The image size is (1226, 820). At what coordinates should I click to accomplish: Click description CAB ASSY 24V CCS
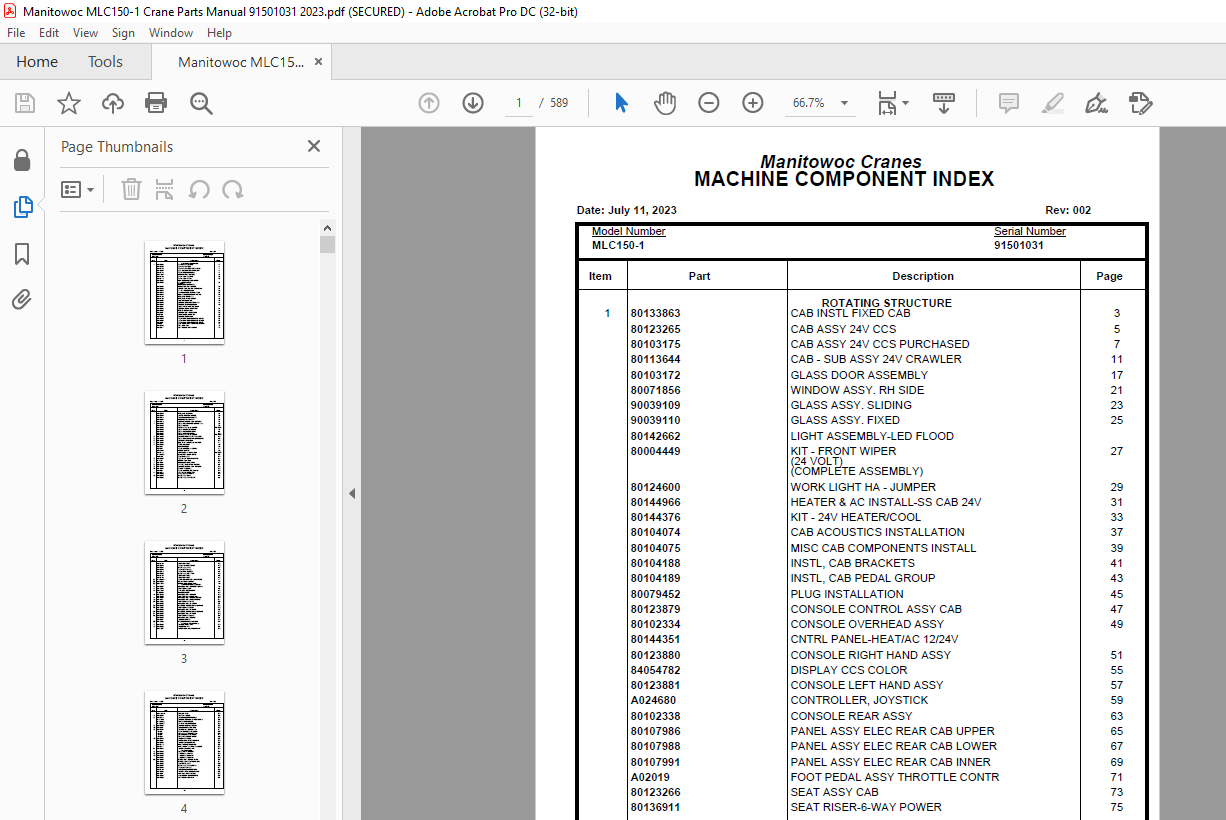[x=843, y=329]
